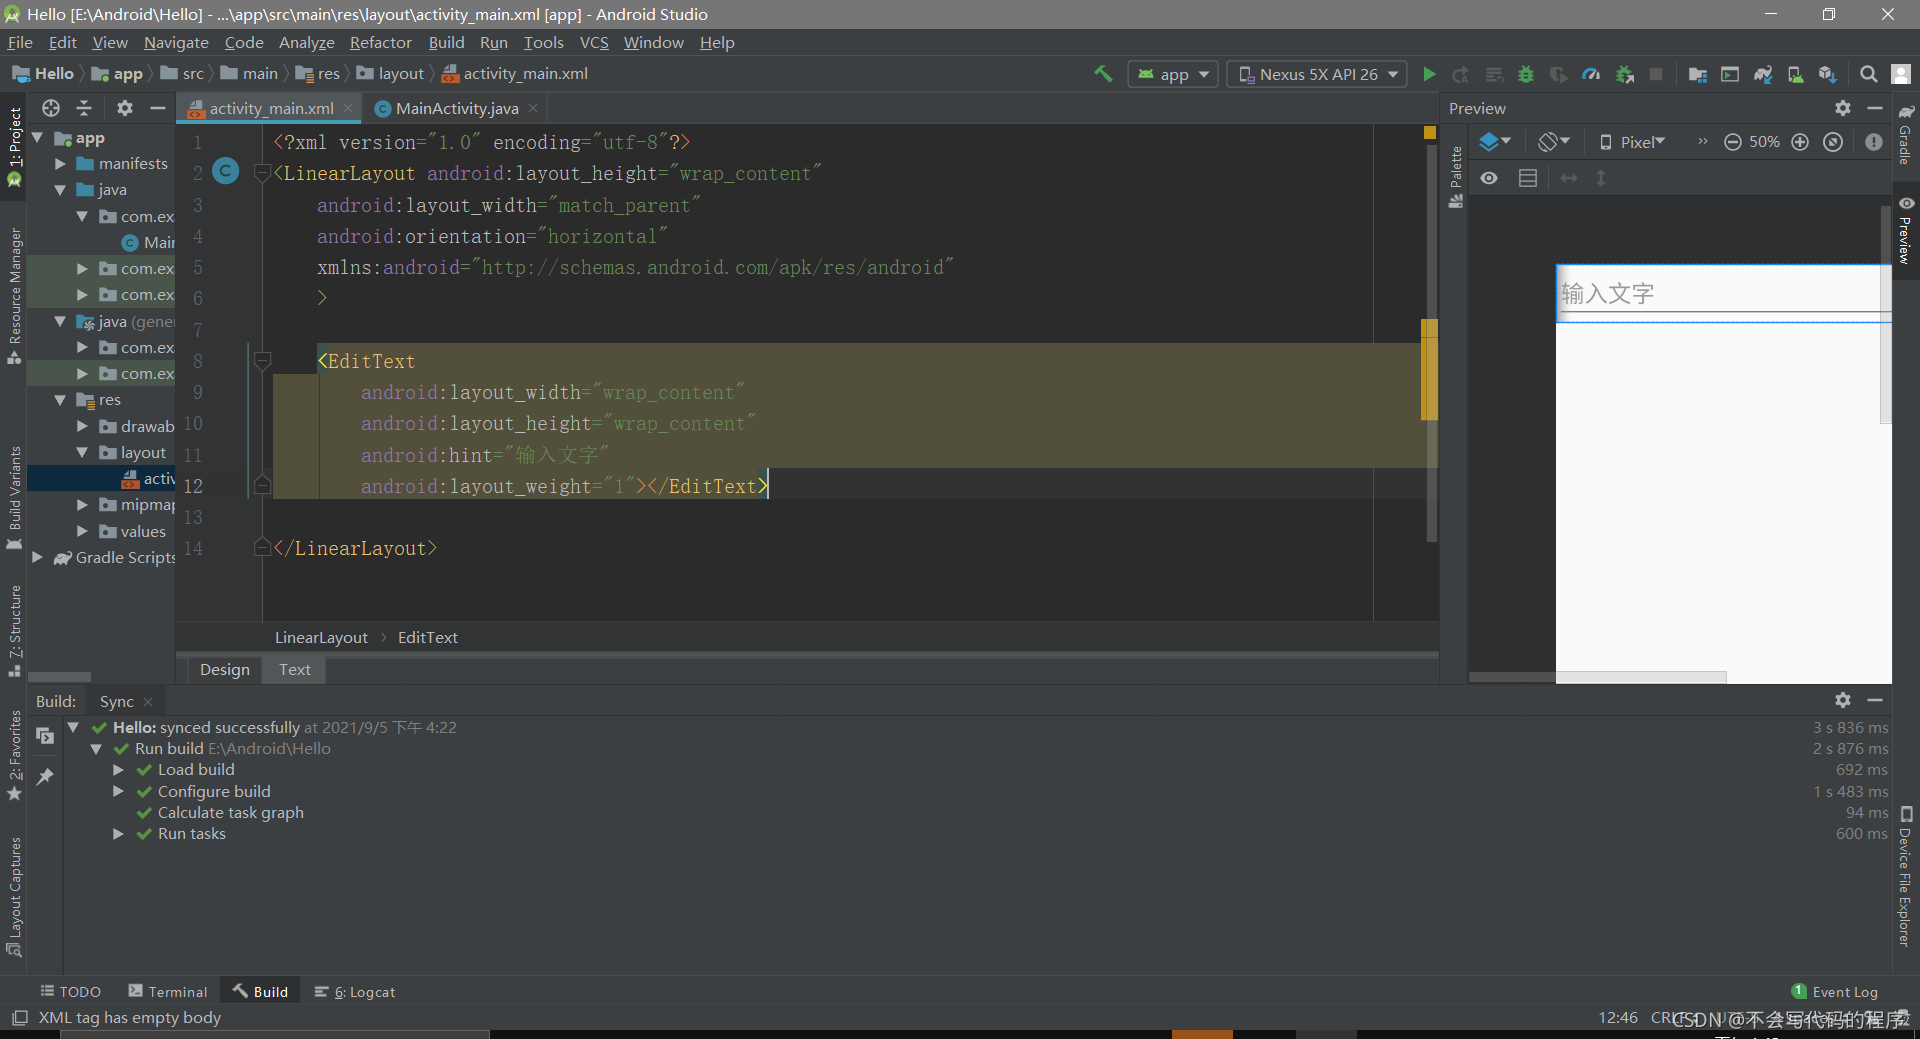1920x1039 pixels.
Task: Click collapse all icon in Project panel
Action: 84,108
